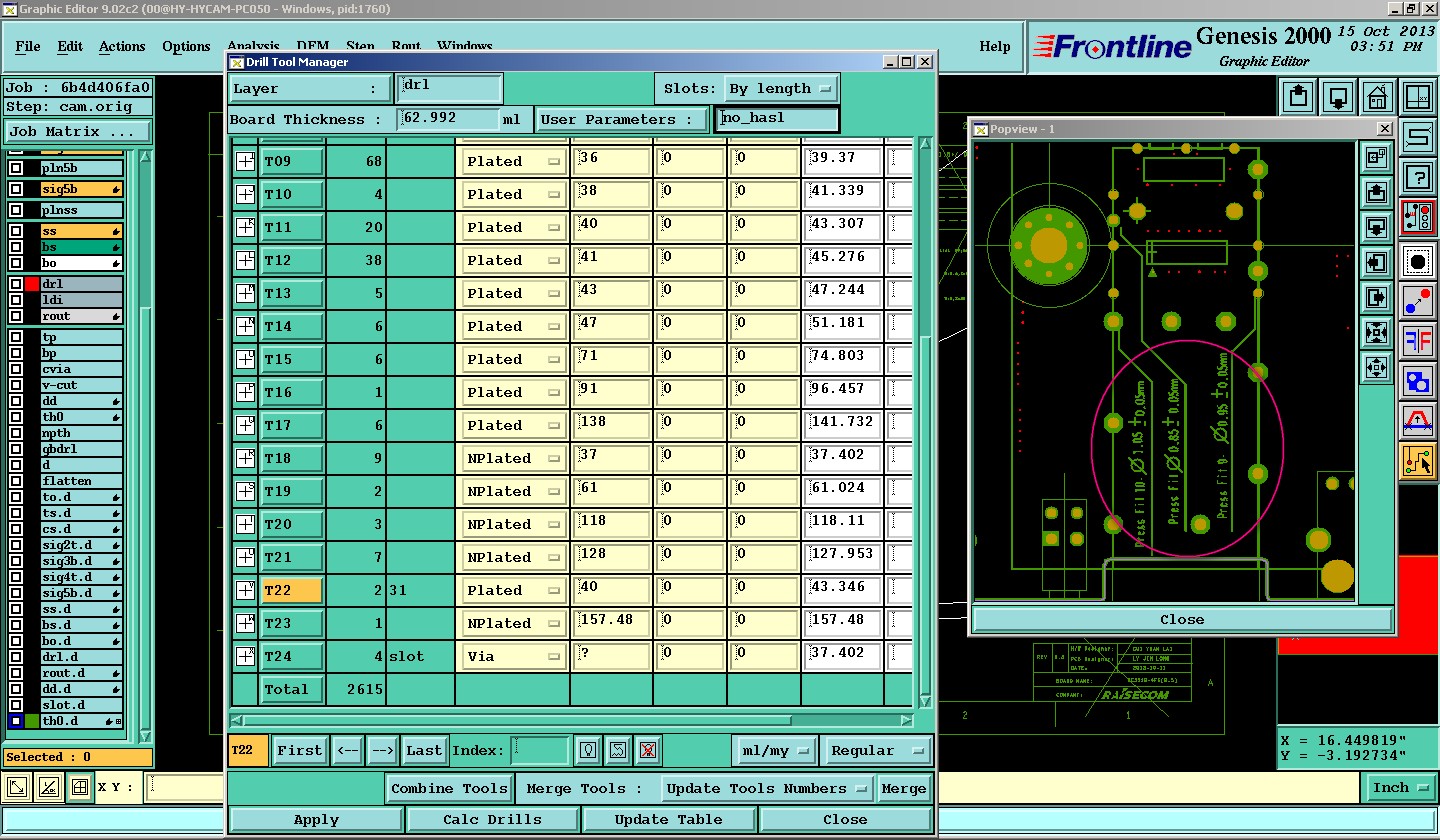The image size is (1440, 840).
Task: Click the red X delete icon near Index
Action: (648, 750)
